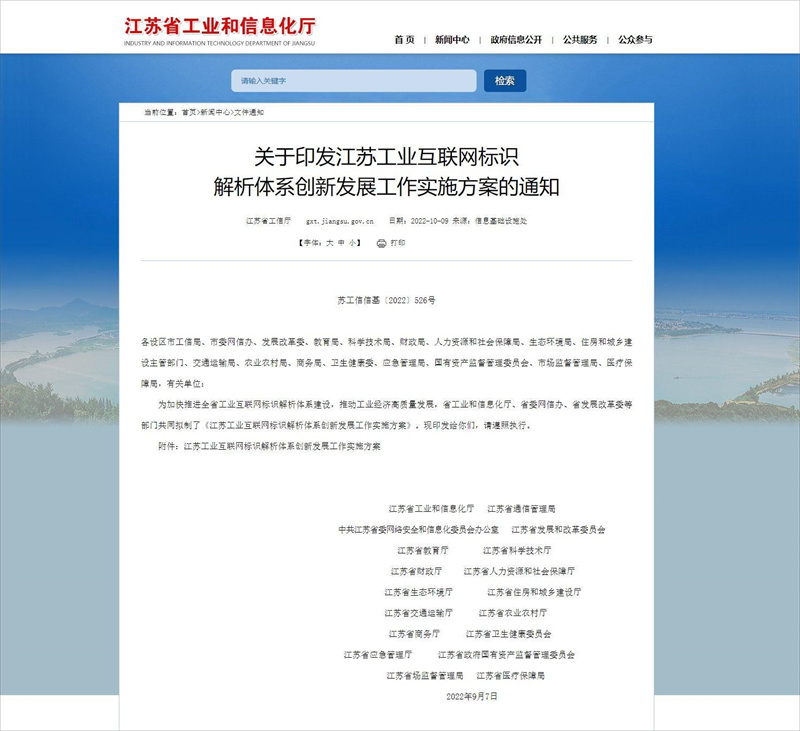Set font size to 大 (large)
This screenshot has height=731, width=800.
tap(329, 243)
